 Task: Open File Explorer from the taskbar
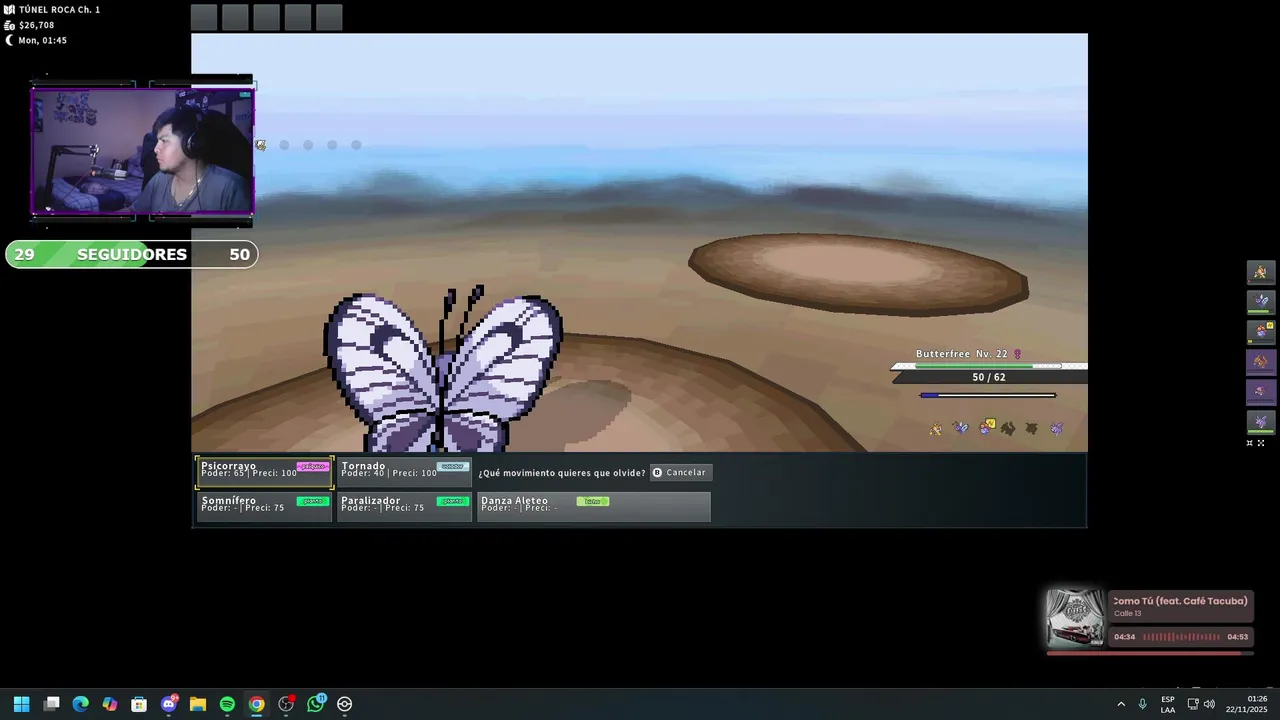click(198, 704)
